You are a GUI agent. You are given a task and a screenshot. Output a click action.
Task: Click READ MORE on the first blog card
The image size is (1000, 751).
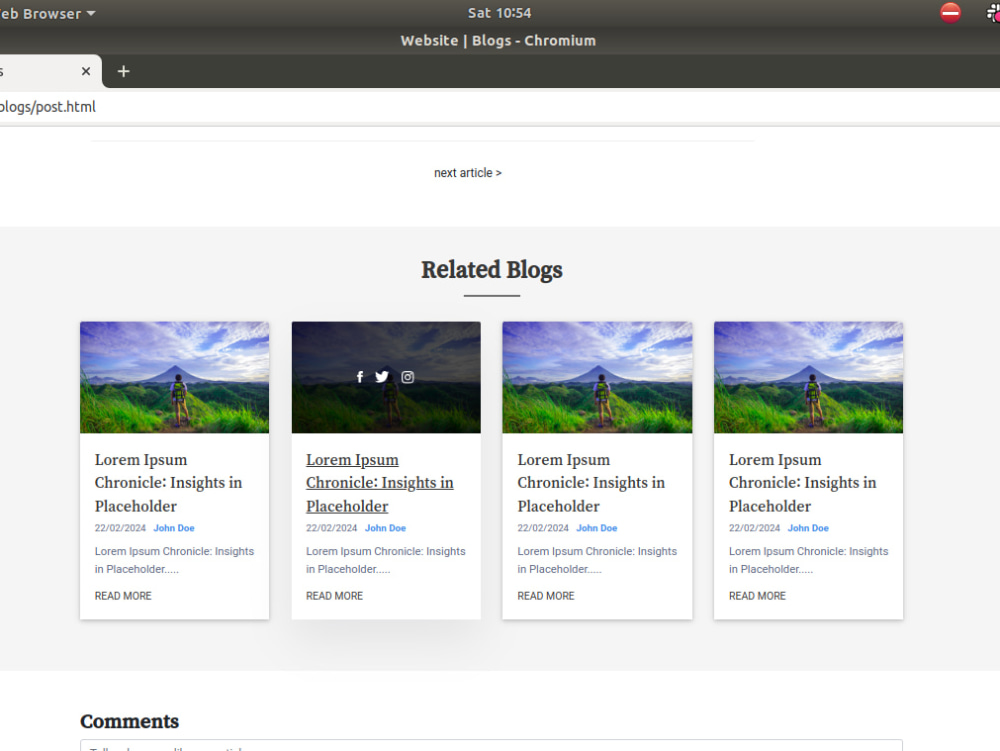[123, 595]
